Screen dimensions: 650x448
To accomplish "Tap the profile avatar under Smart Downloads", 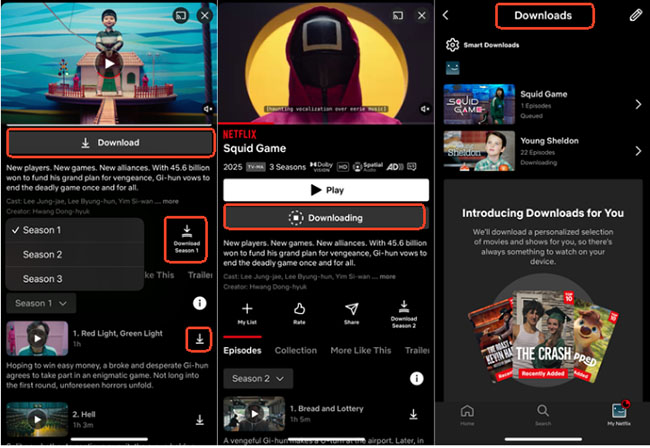I will coord(453,68).
